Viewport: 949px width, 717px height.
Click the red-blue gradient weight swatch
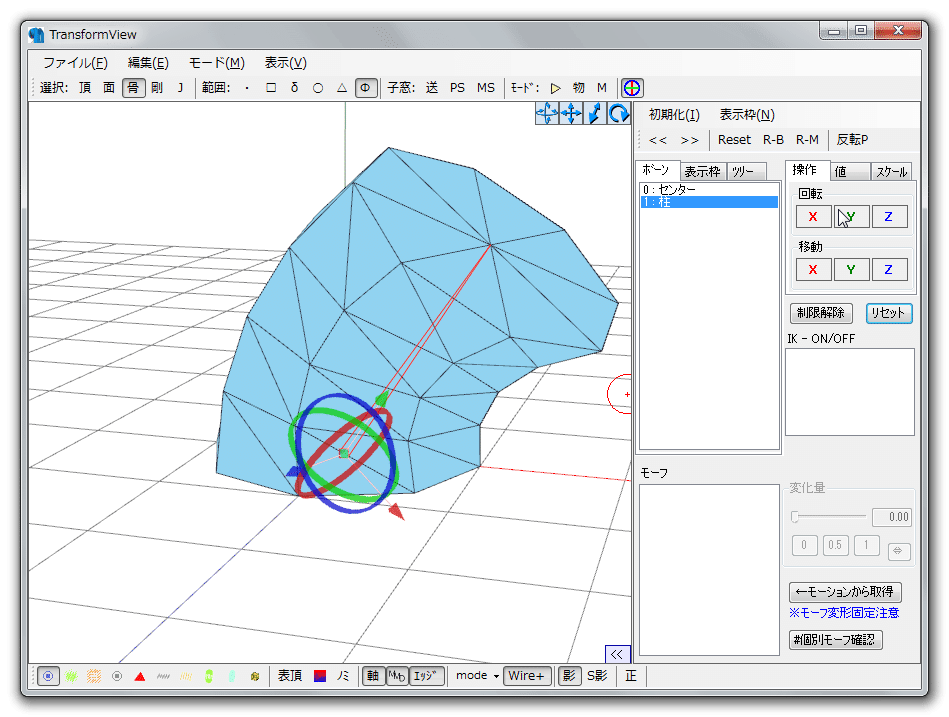tap(320, 676)
